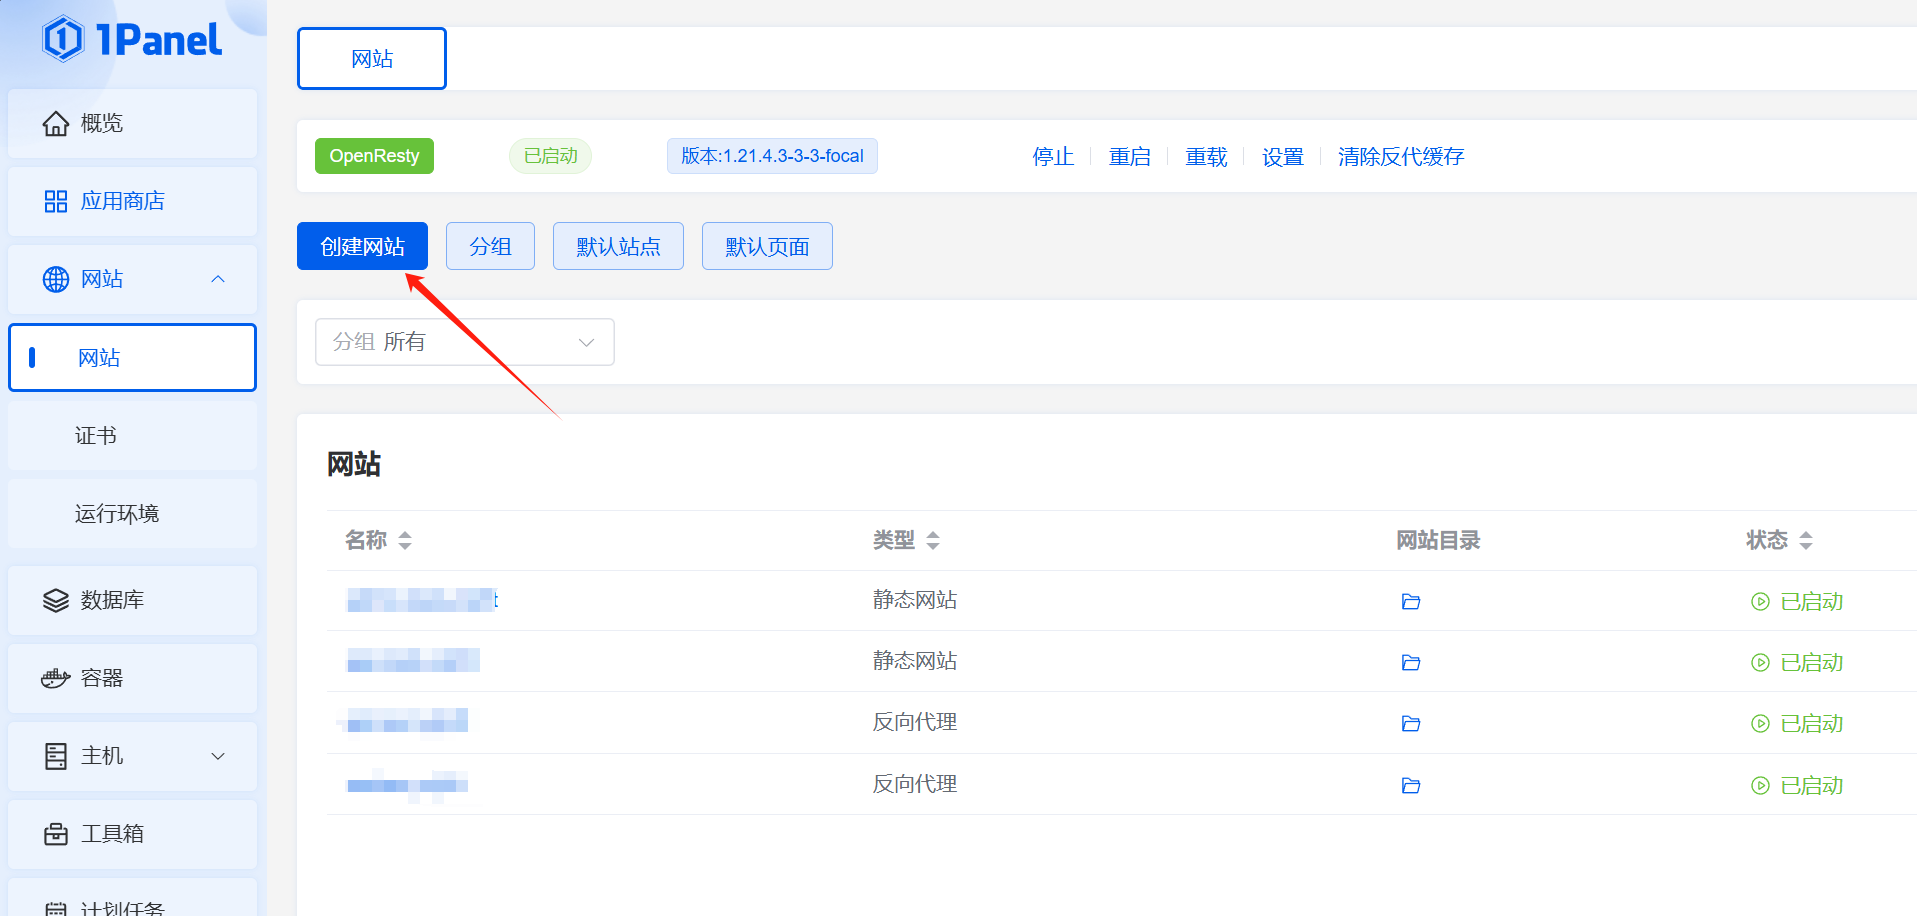Open 应用商店 app store grid icon
1917x916 pixels.
tap(56, 201)
